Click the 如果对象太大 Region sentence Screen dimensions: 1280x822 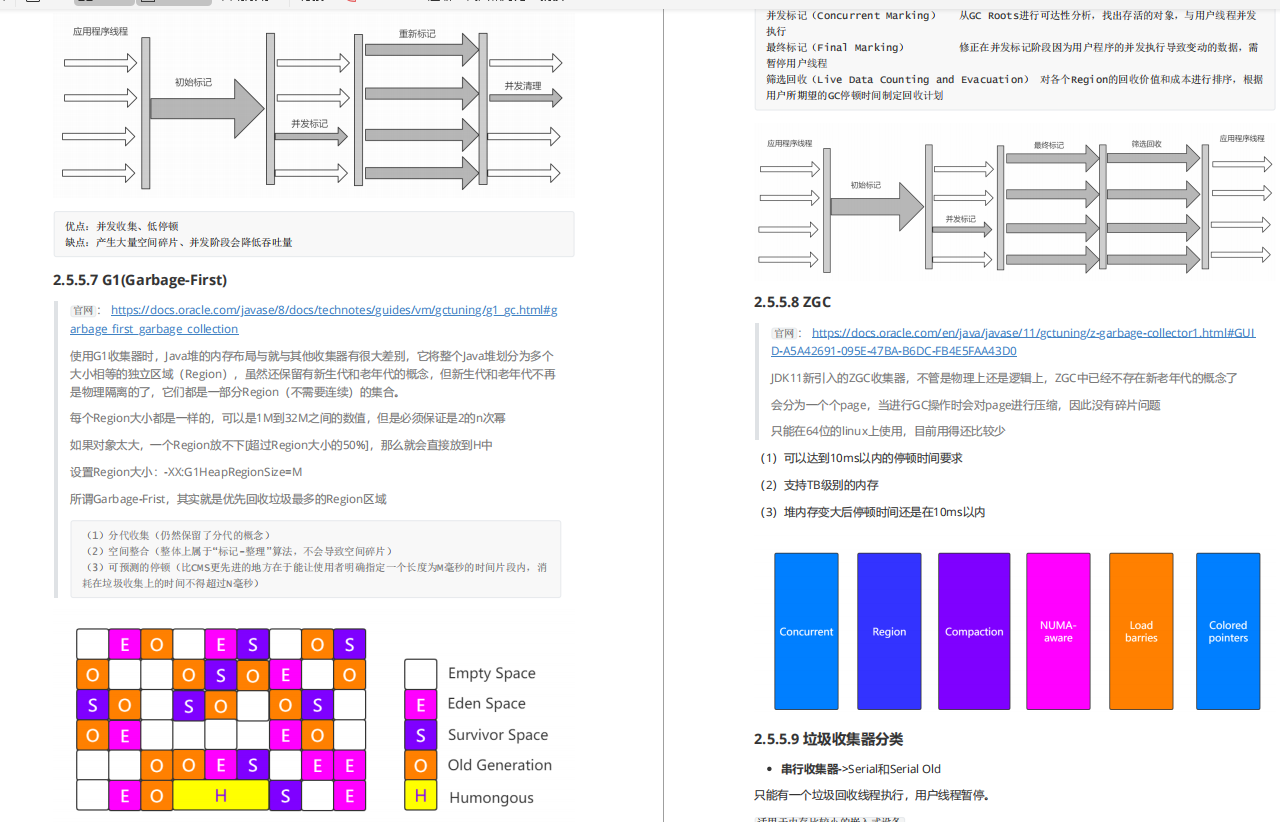click(281, 445)
